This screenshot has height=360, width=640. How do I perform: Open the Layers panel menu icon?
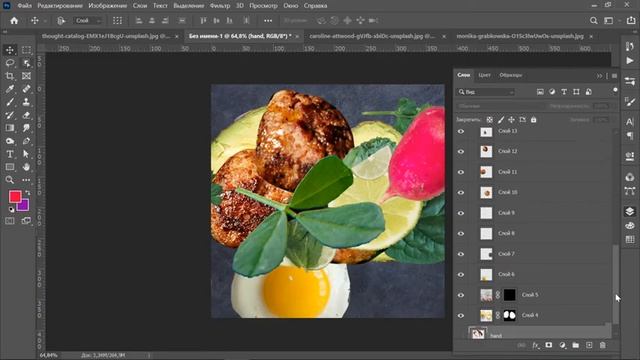point(614,76)
